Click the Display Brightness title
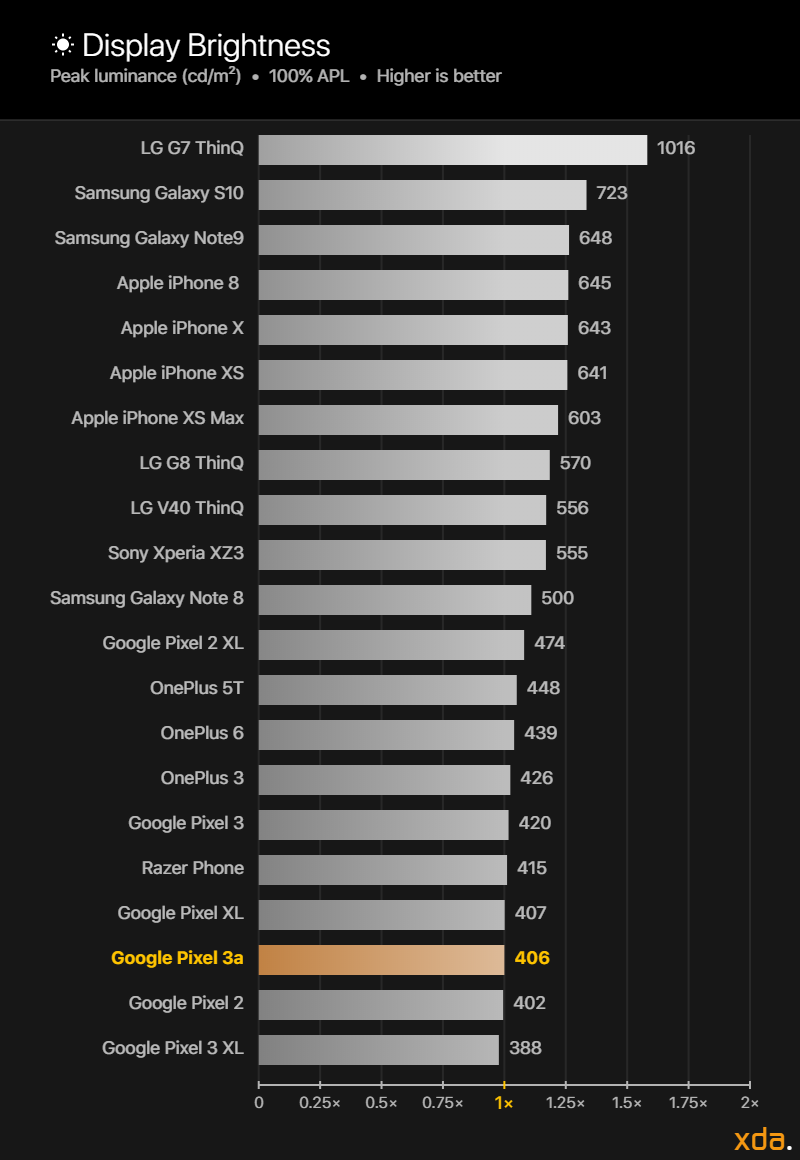This screenshot has height=1160, width=800. (206, 45)
